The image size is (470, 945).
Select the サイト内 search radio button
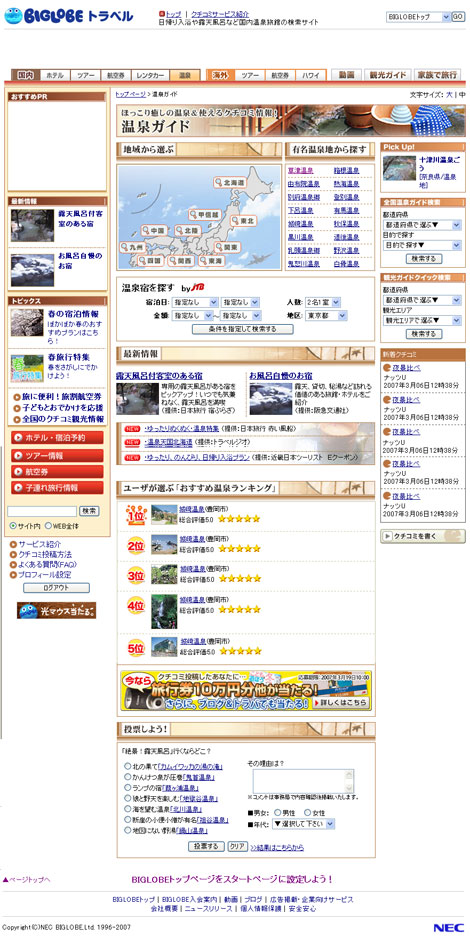tap(13, 526)
